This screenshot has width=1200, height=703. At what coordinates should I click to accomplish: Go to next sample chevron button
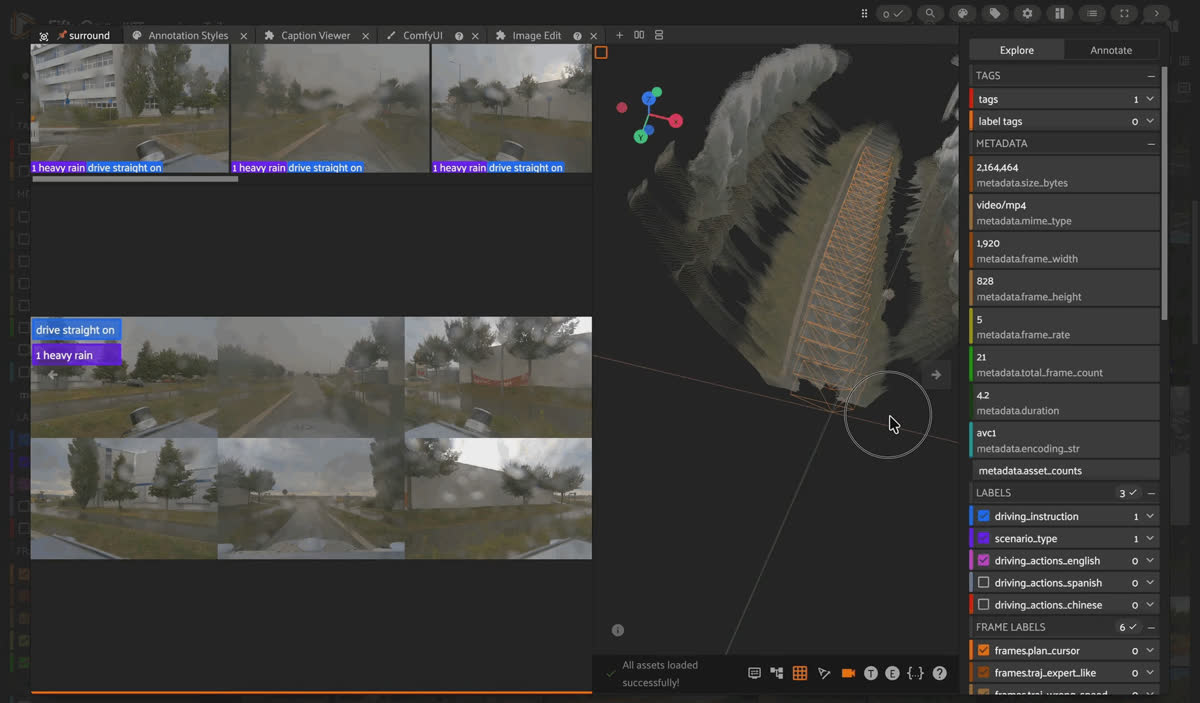[1157, 14]
